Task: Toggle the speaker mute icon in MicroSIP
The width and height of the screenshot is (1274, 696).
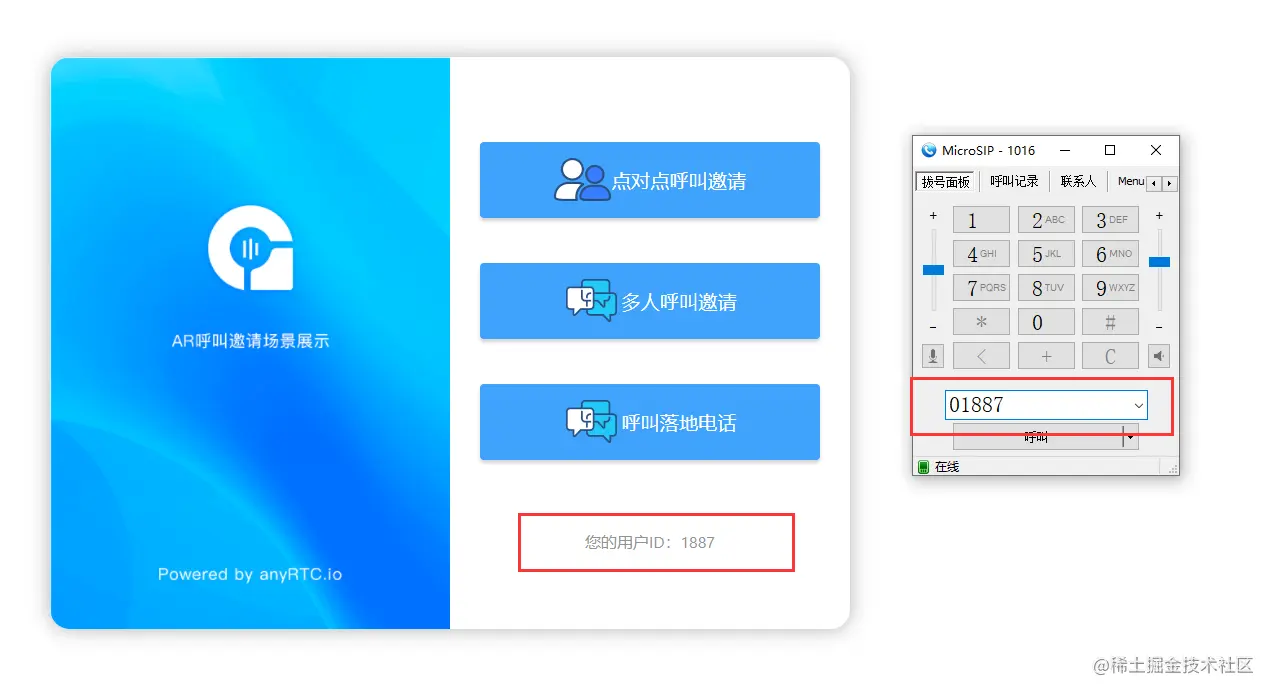Action: point(1159,355)
